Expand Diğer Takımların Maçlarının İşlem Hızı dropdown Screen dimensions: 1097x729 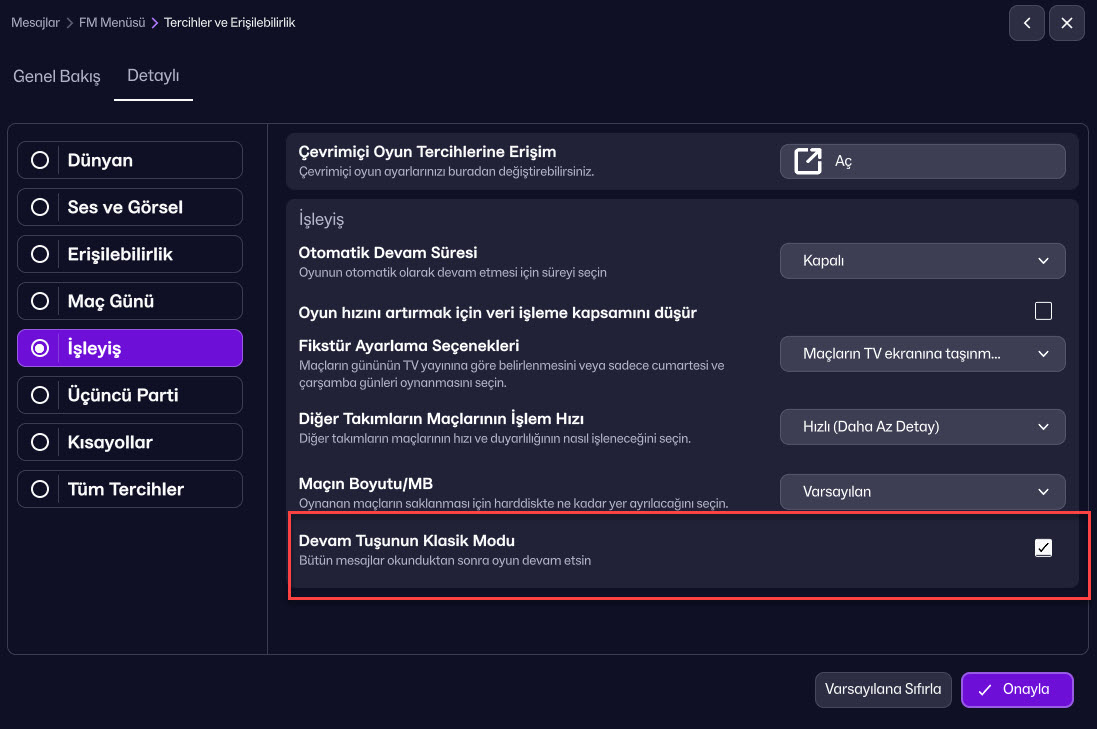pyautogui.click(x=922, y=427)
